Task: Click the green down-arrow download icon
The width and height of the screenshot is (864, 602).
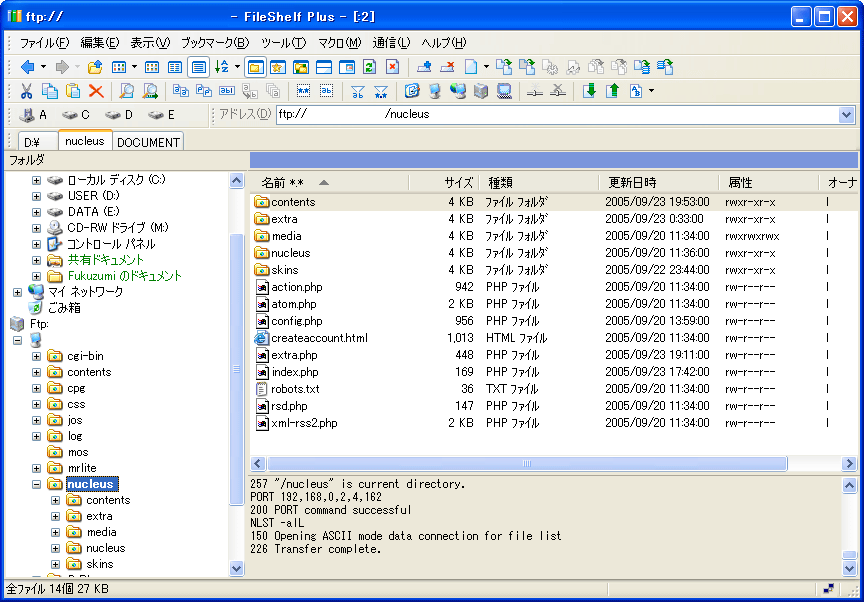Action: click(589, 91)
